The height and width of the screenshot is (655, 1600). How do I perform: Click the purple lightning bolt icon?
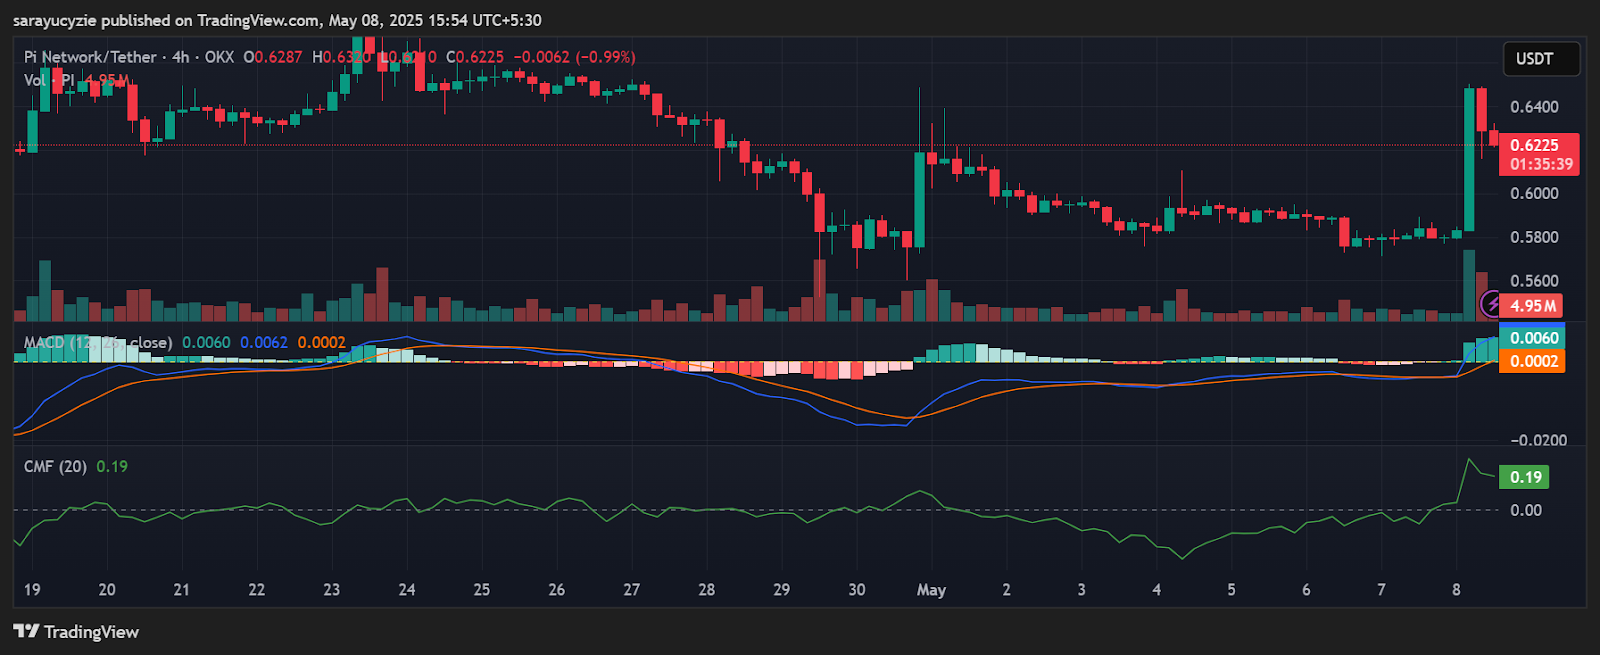pyautogui.click(x=1491, y=303)
